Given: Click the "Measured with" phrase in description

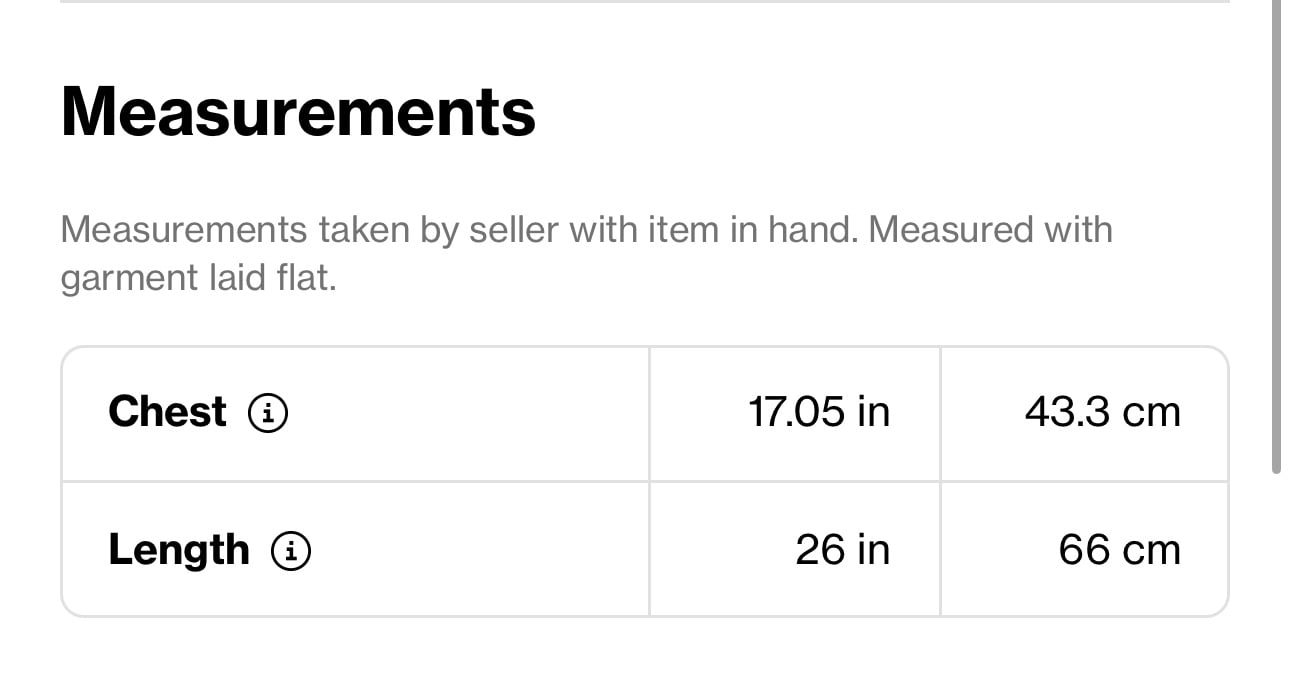Looking at the screenshot, I should 990,230.
